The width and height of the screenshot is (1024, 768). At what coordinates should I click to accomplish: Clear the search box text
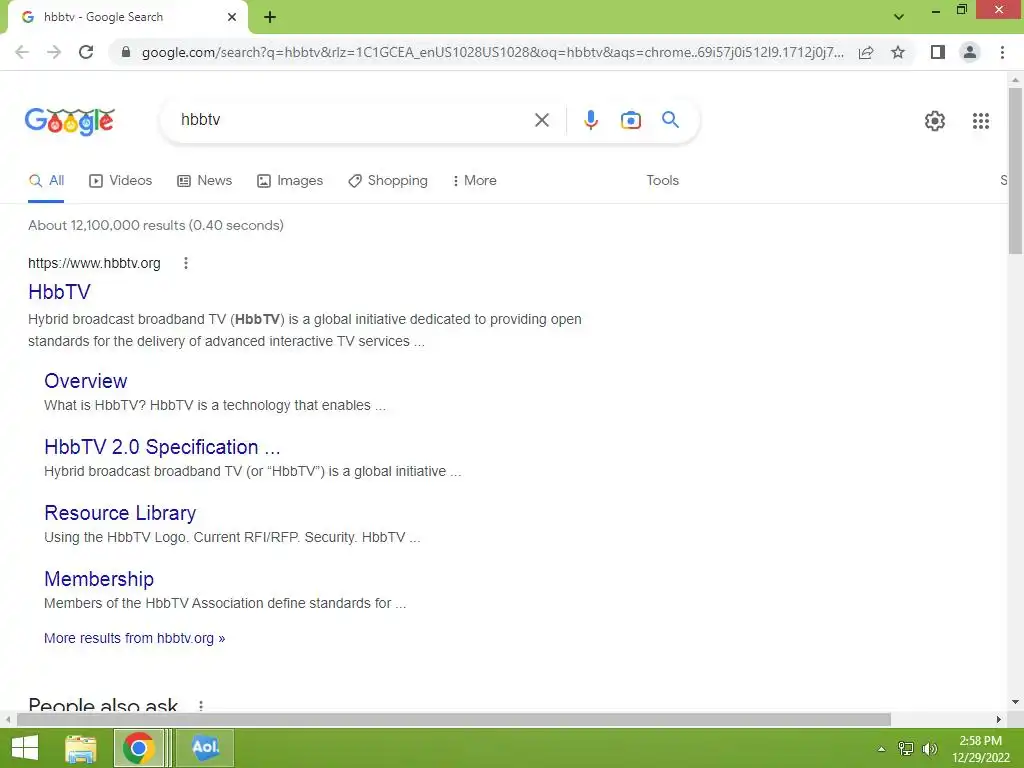click(541, 120)
